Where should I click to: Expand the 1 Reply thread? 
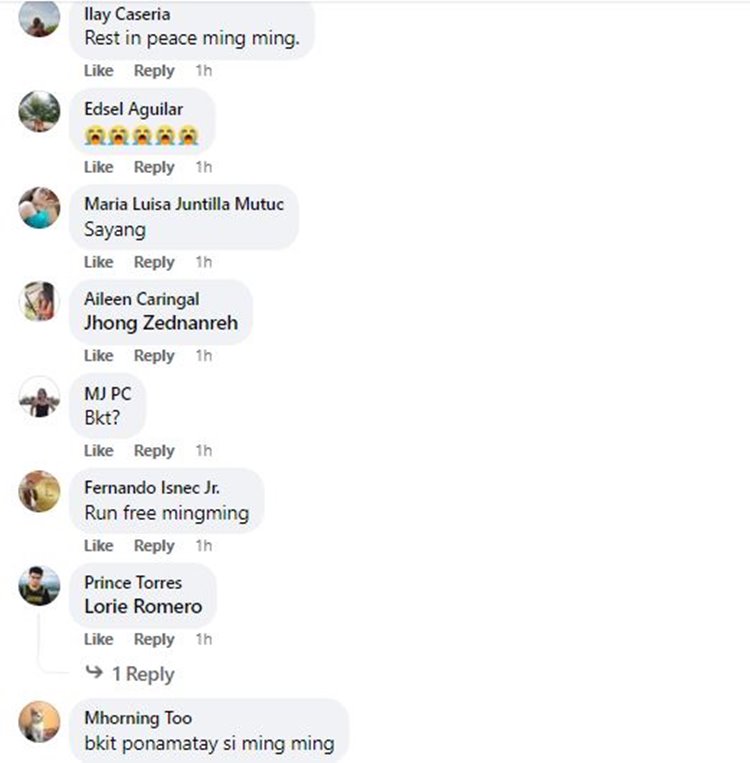click(143, 674)
